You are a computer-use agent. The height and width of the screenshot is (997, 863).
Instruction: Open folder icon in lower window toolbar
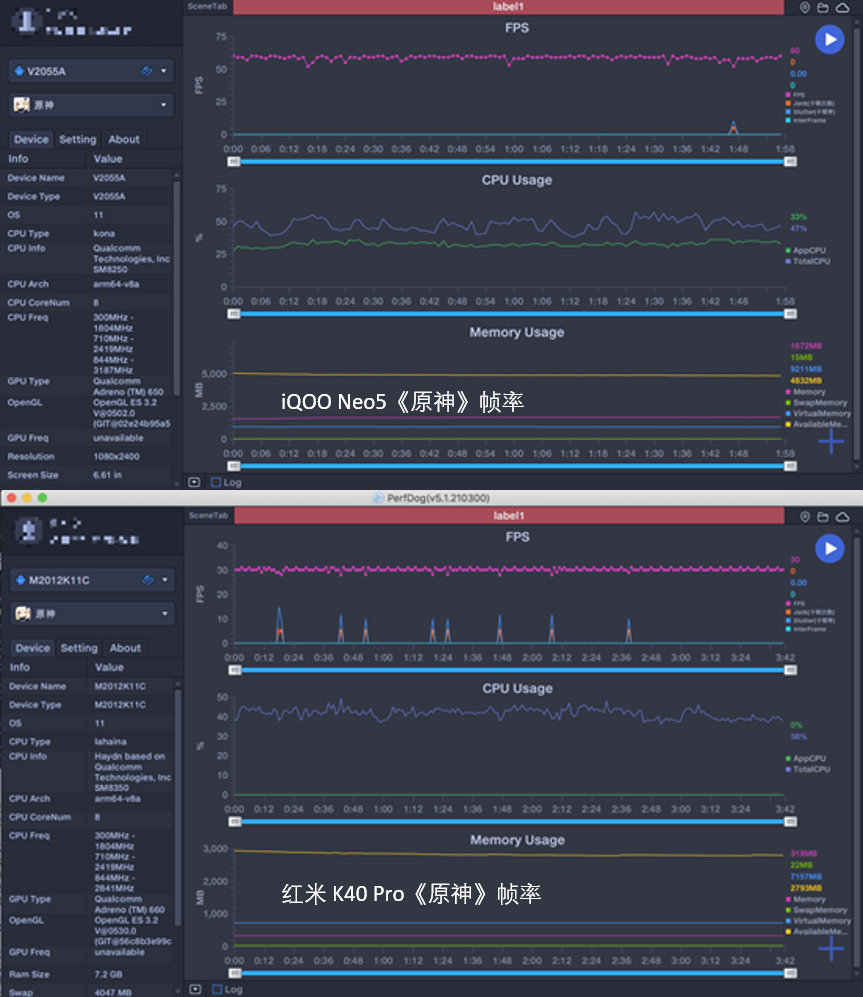[x=823, y=517]
